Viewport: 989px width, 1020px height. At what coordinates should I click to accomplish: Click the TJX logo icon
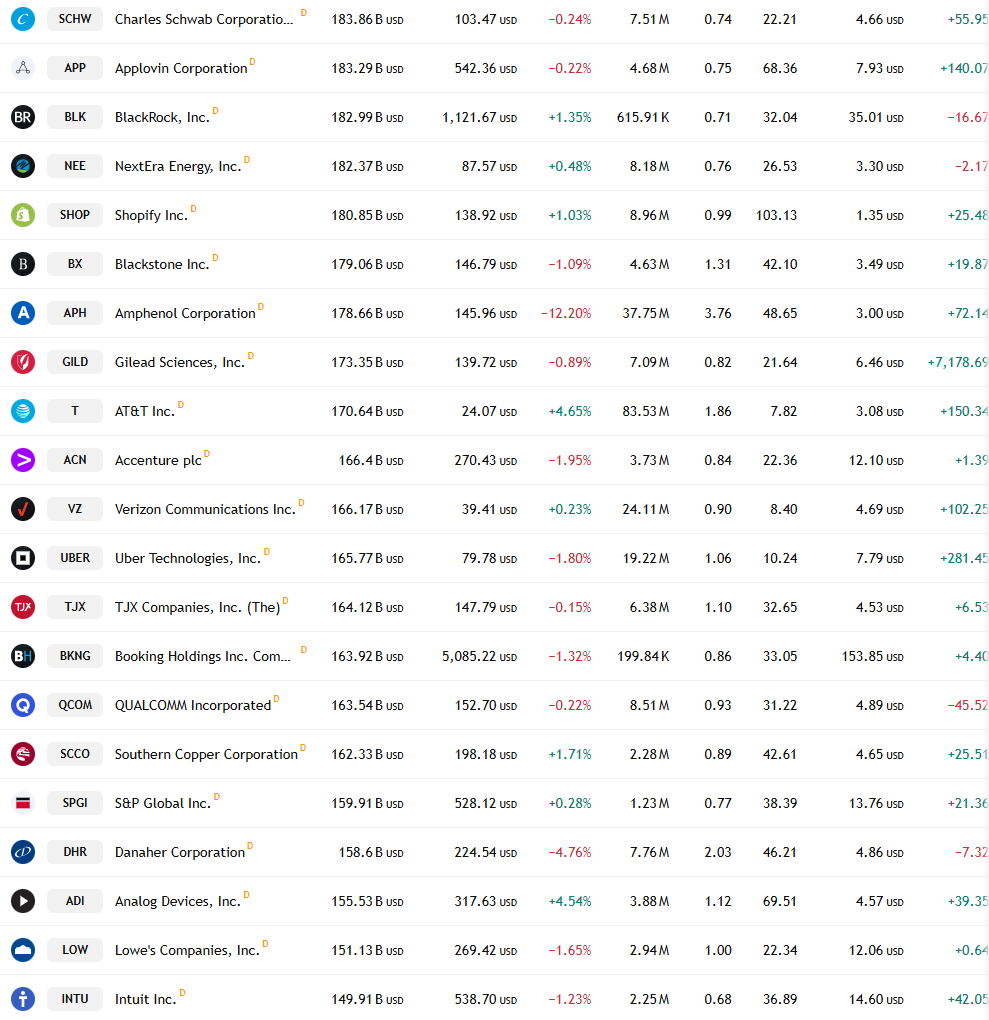tap(23, 607)
